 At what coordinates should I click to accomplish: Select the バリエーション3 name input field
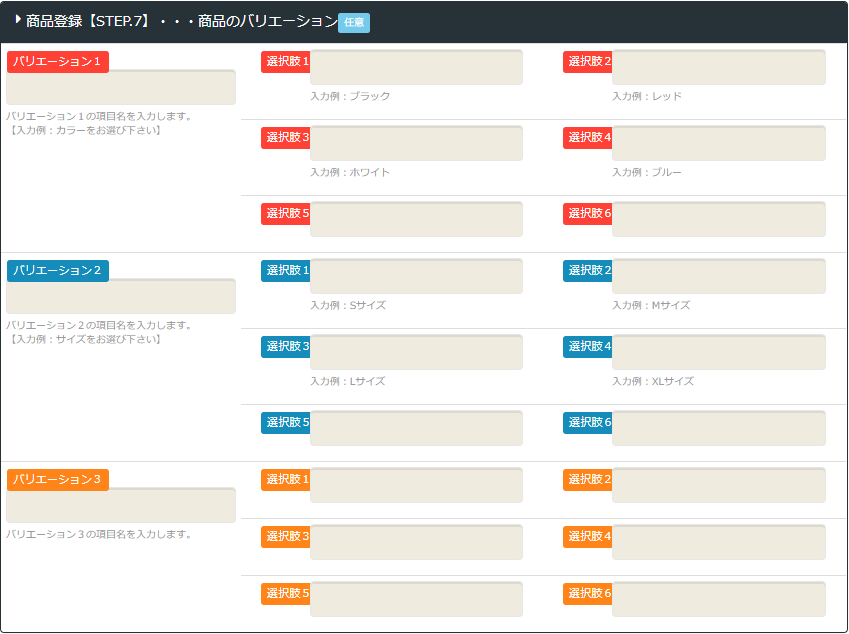pos(121,507)
